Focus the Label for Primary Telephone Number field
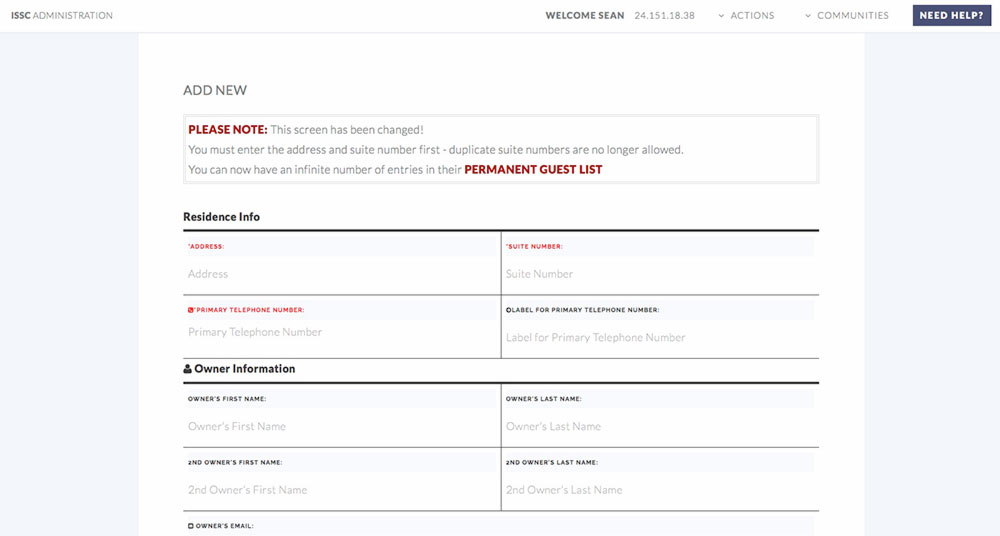The height and width of the screenshot is (536, 1000). pos(659,338)
